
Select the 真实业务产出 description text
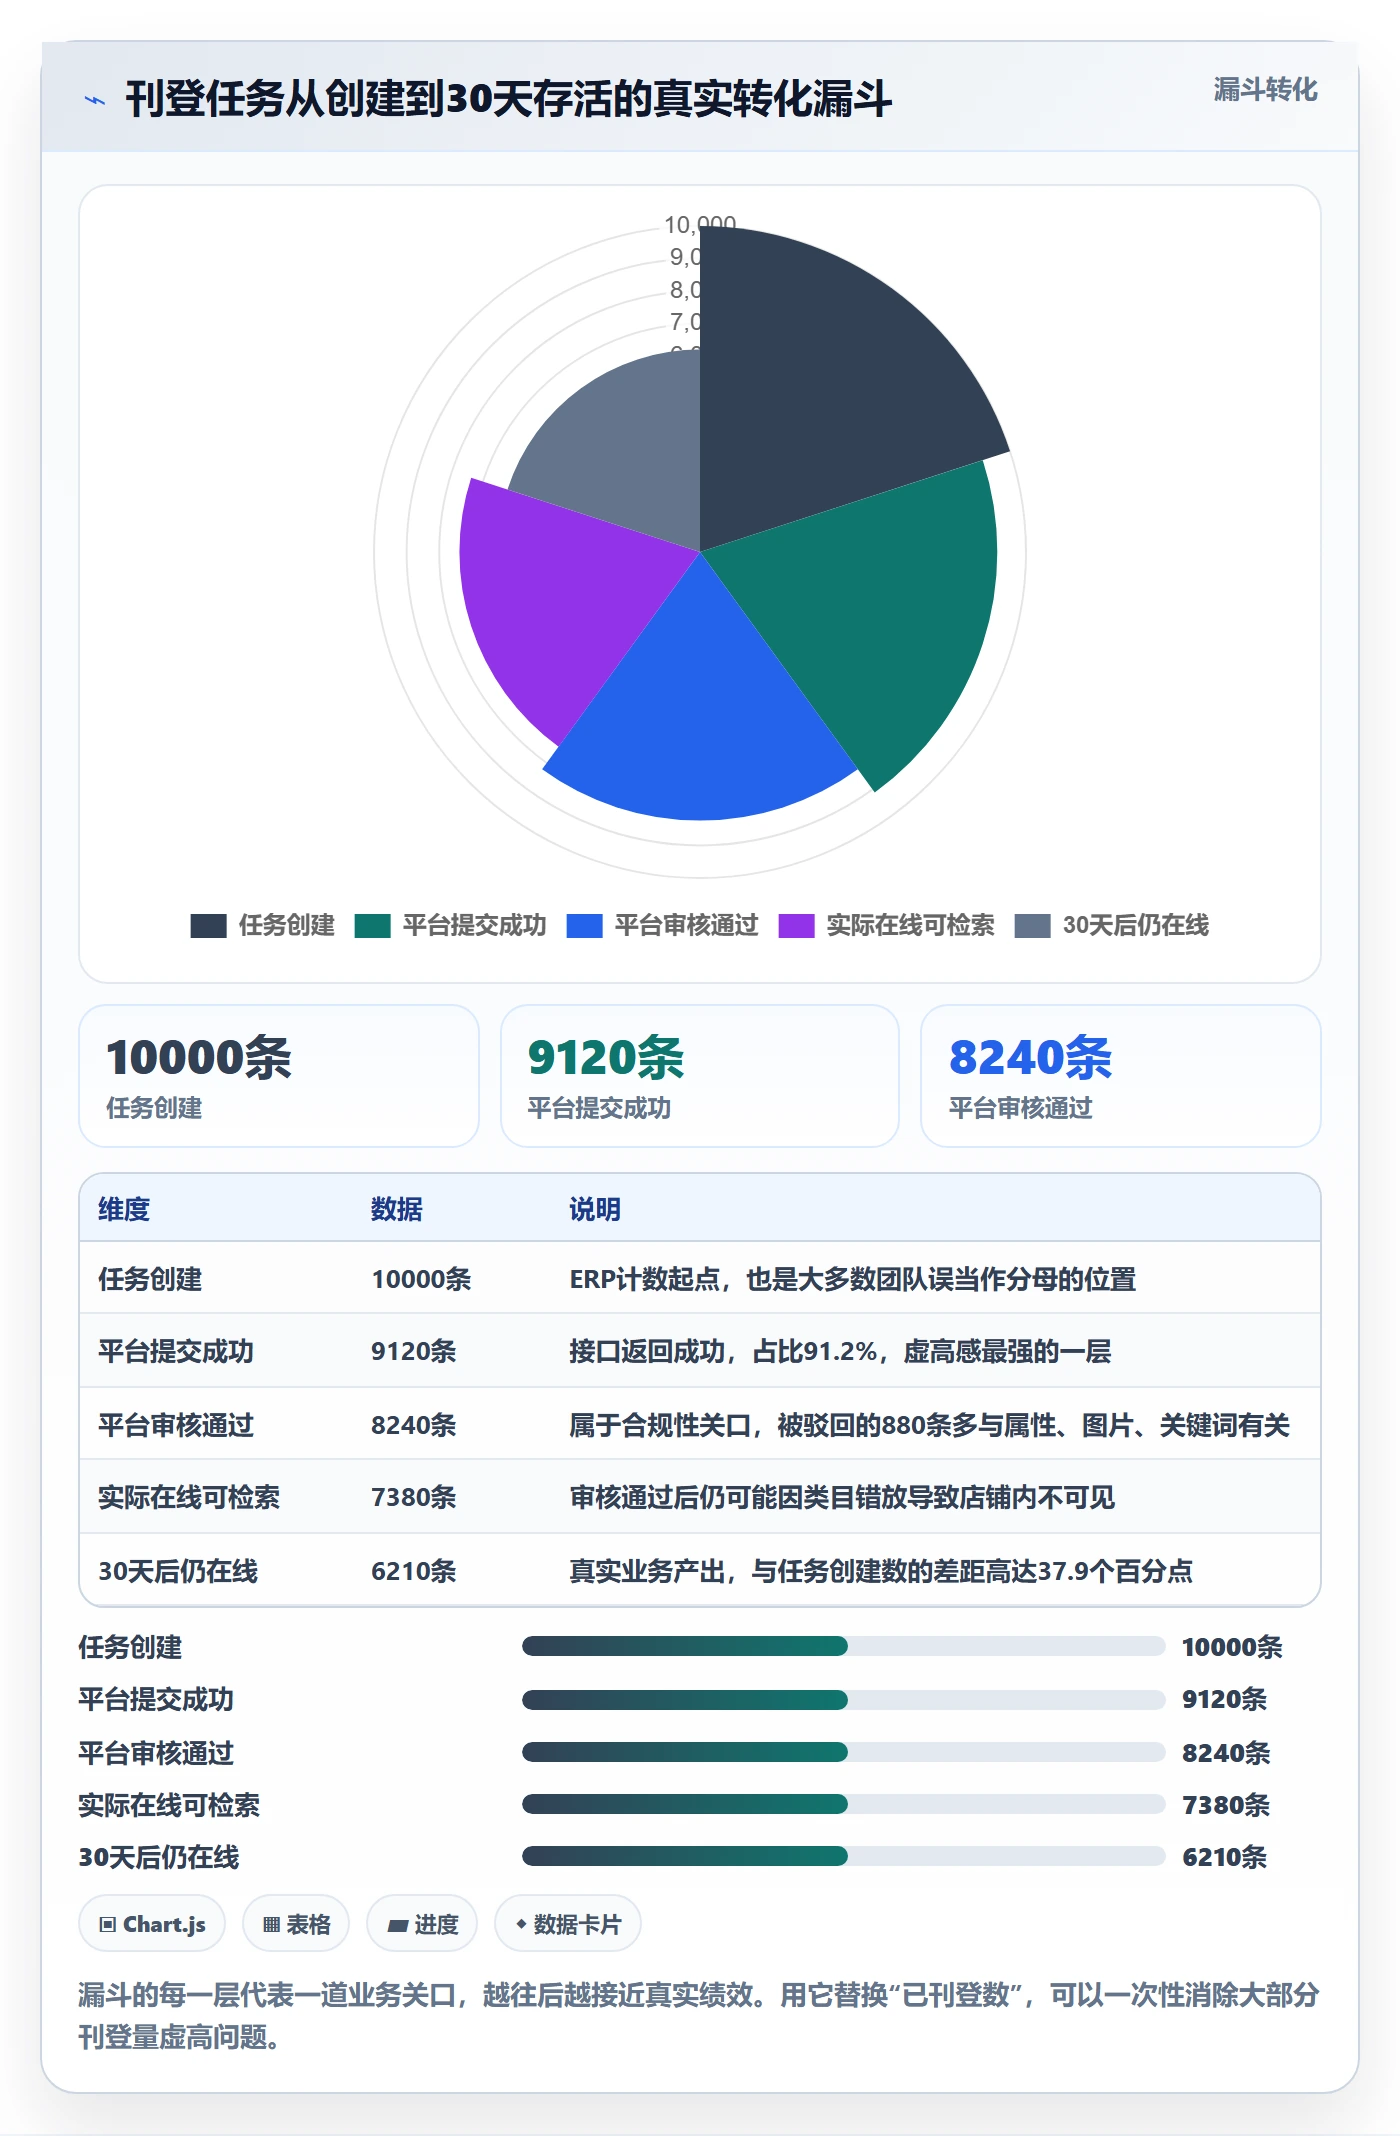[881, 1571]
